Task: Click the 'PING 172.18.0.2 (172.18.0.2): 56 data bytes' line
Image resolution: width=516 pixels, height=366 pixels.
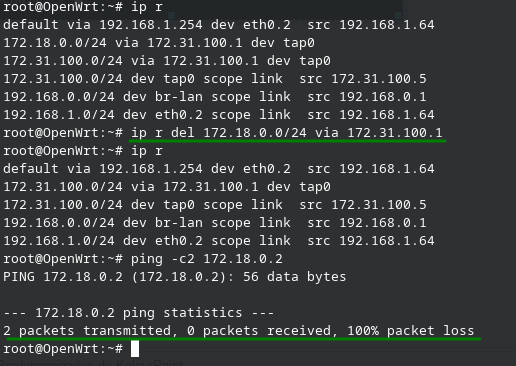Action: pyautogui.click(x=175, y=277)
